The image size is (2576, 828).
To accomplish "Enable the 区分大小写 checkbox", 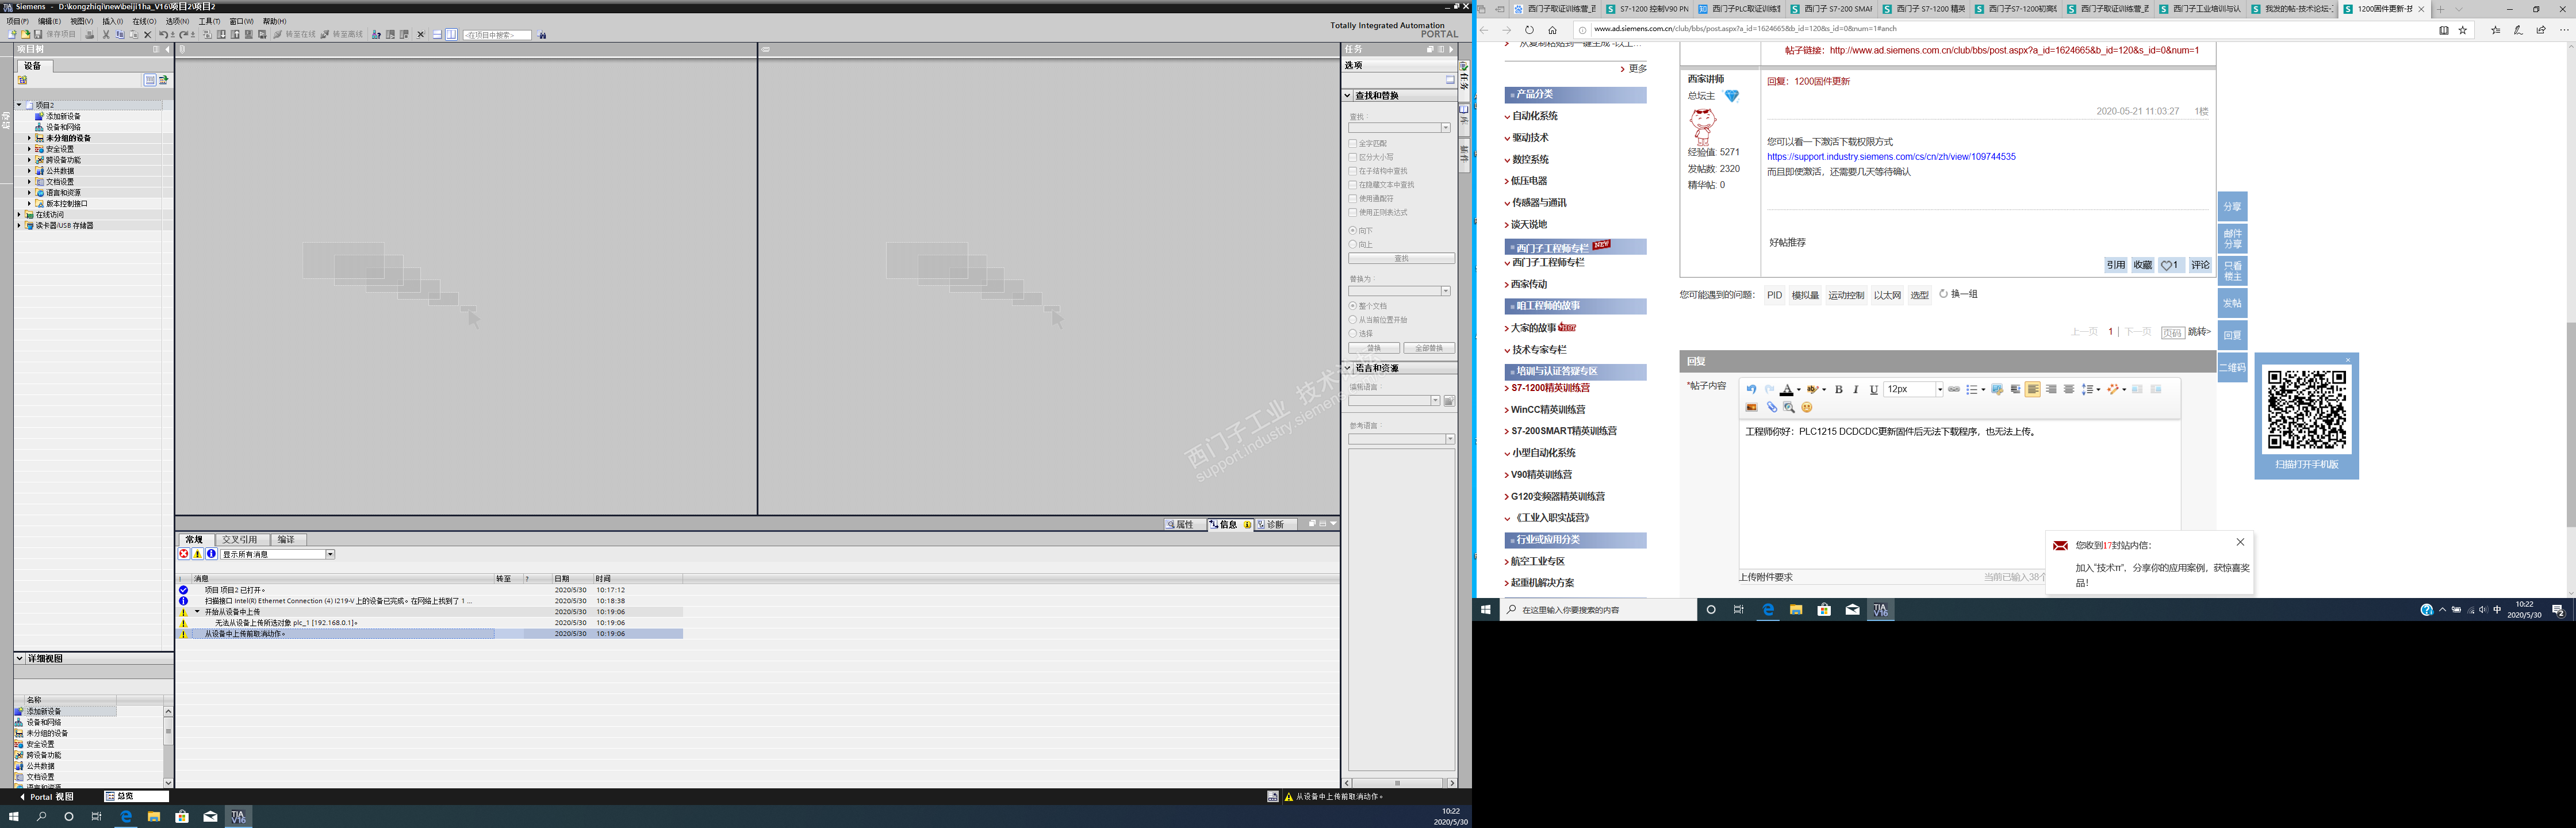I will (x=1353, y=158).
